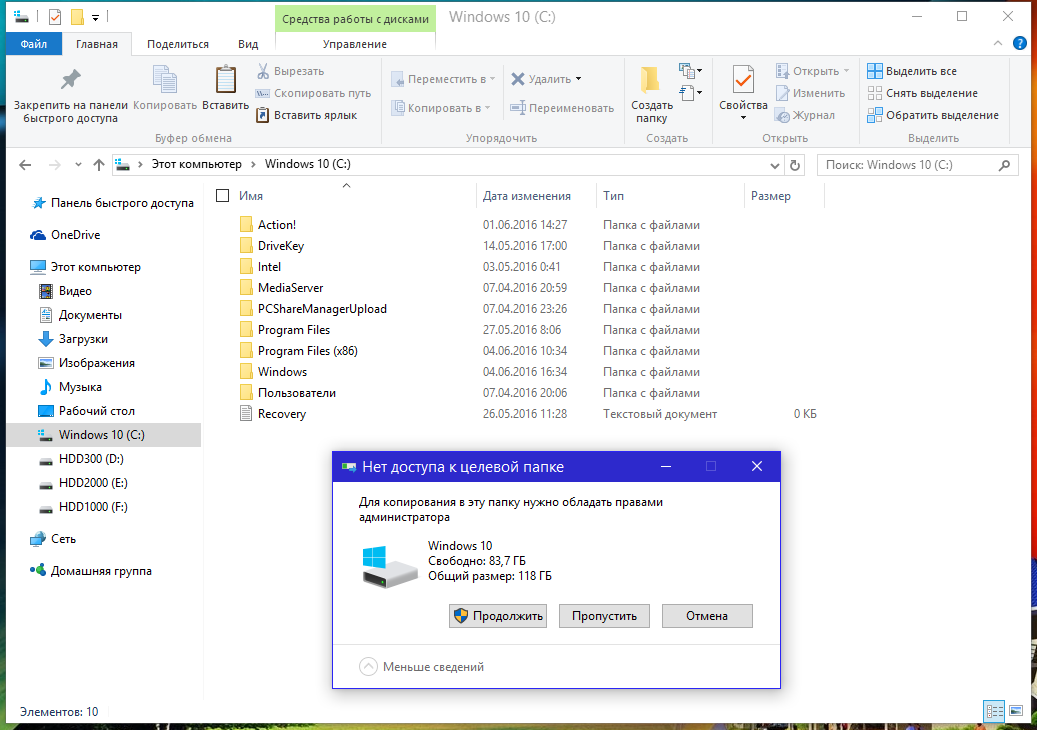This screenshot has height=730, width=1037.
Task: Go up one level with up arrow
Action: [x=98, y=165]
